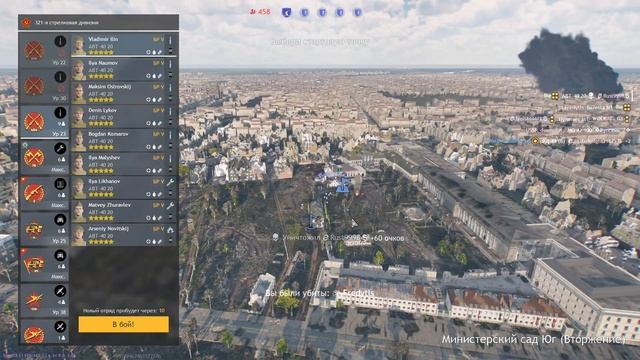Click Ilya Malyshev's soldier portrait
Image resolution: width=640 pixels, height=360 pixels.
[x=79, y=164]
